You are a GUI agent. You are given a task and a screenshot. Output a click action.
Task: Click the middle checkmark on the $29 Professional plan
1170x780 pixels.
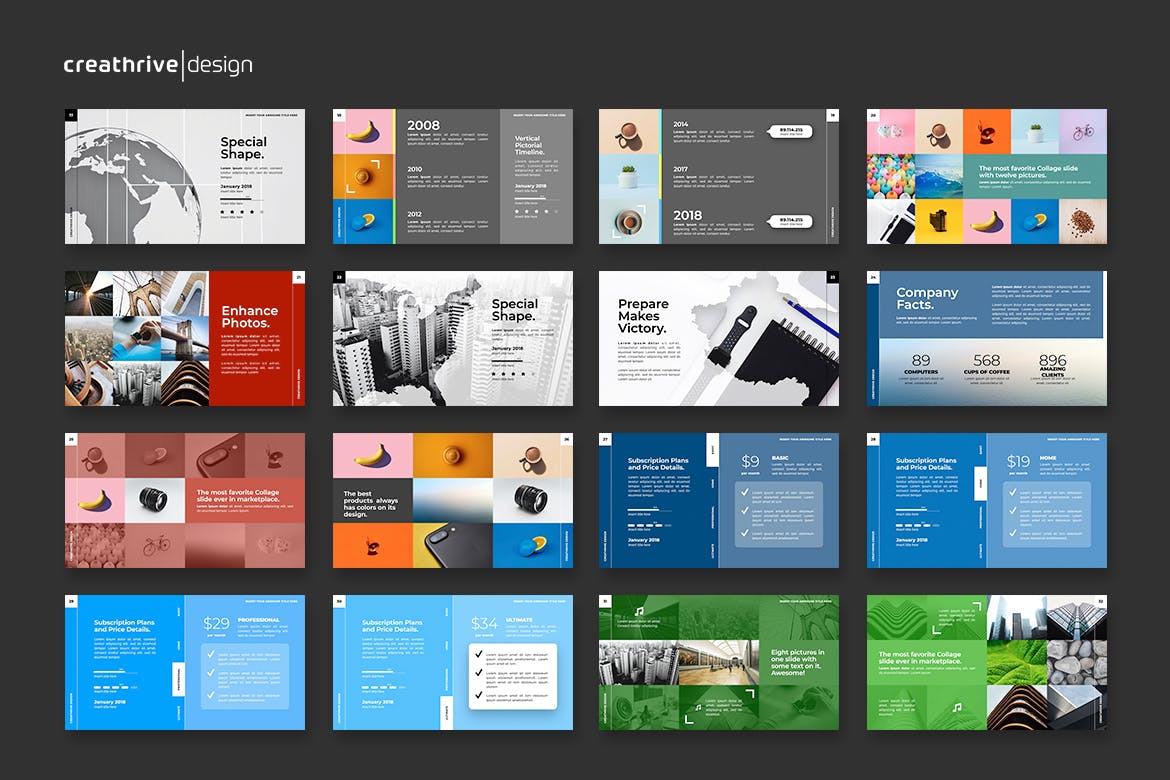210,675
